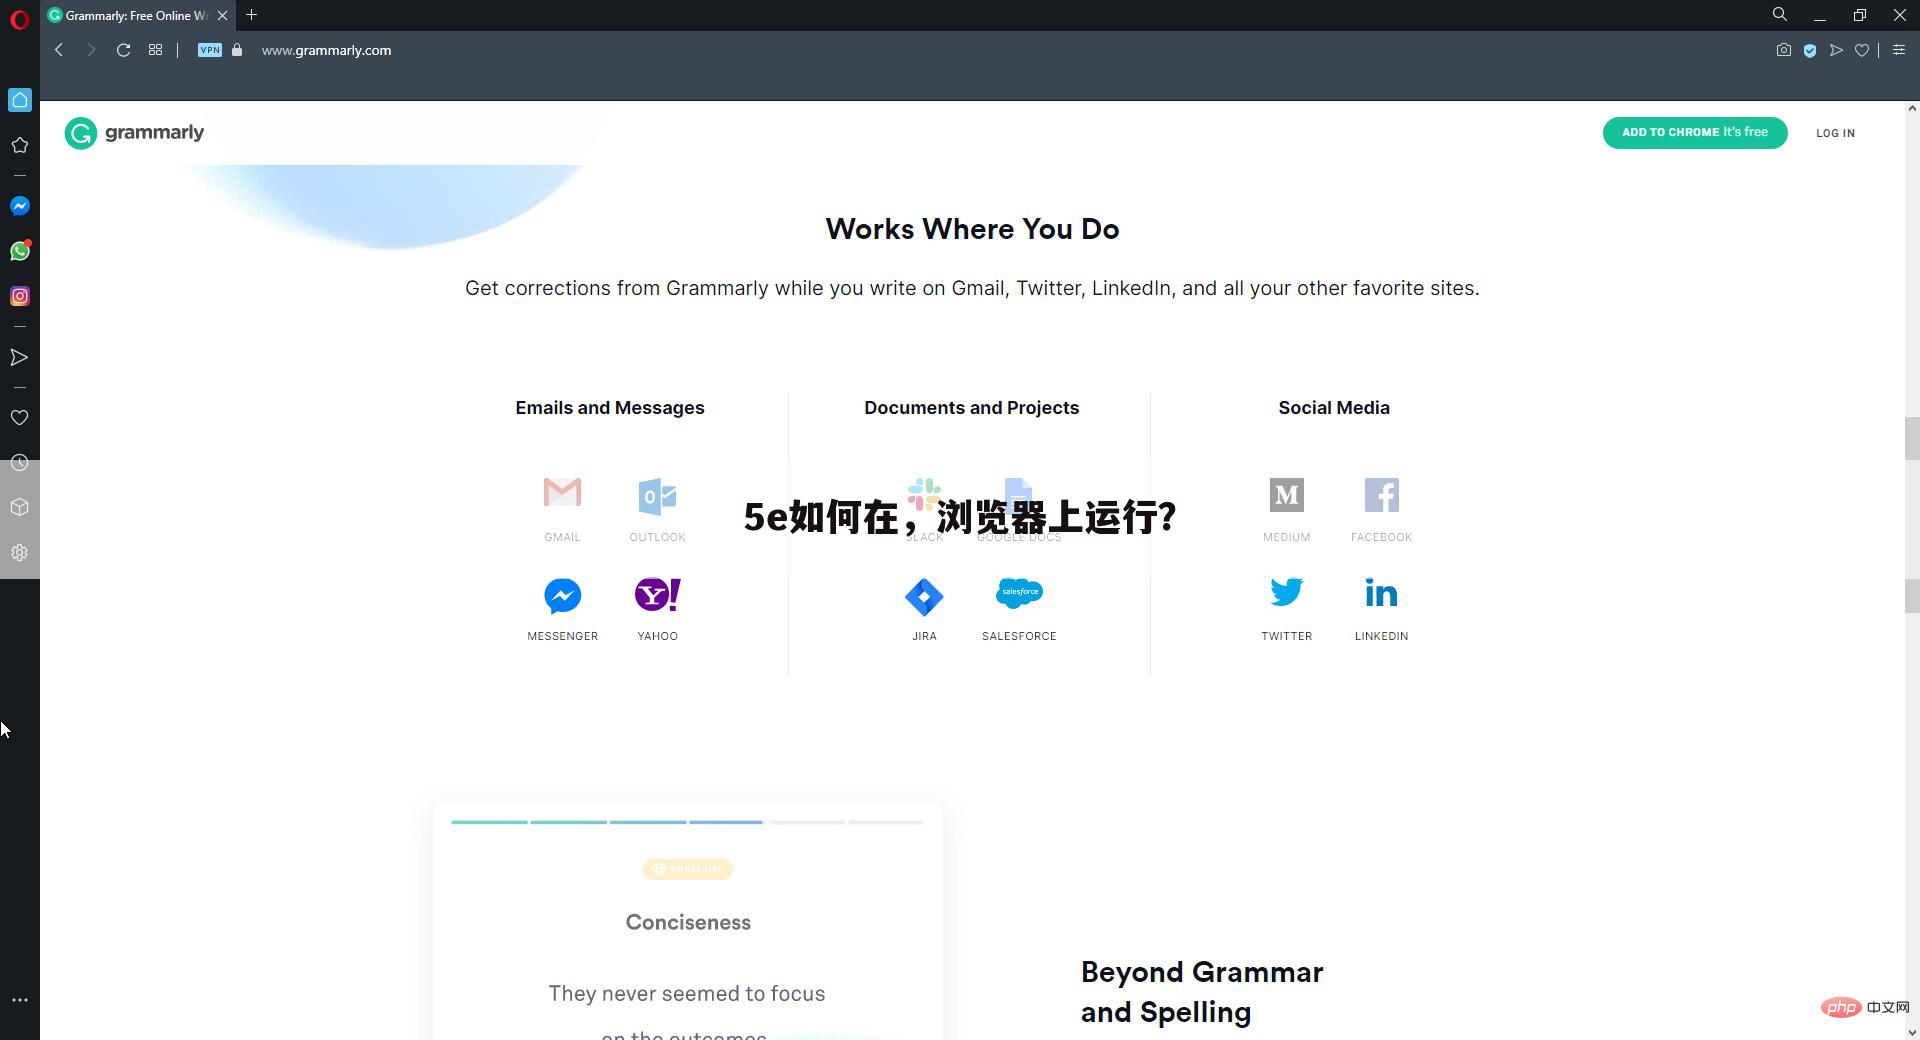Viewport: 1920px width, 1040px height.
Task: Open the Easy Setup menu icon
Action: (1899, 50)
